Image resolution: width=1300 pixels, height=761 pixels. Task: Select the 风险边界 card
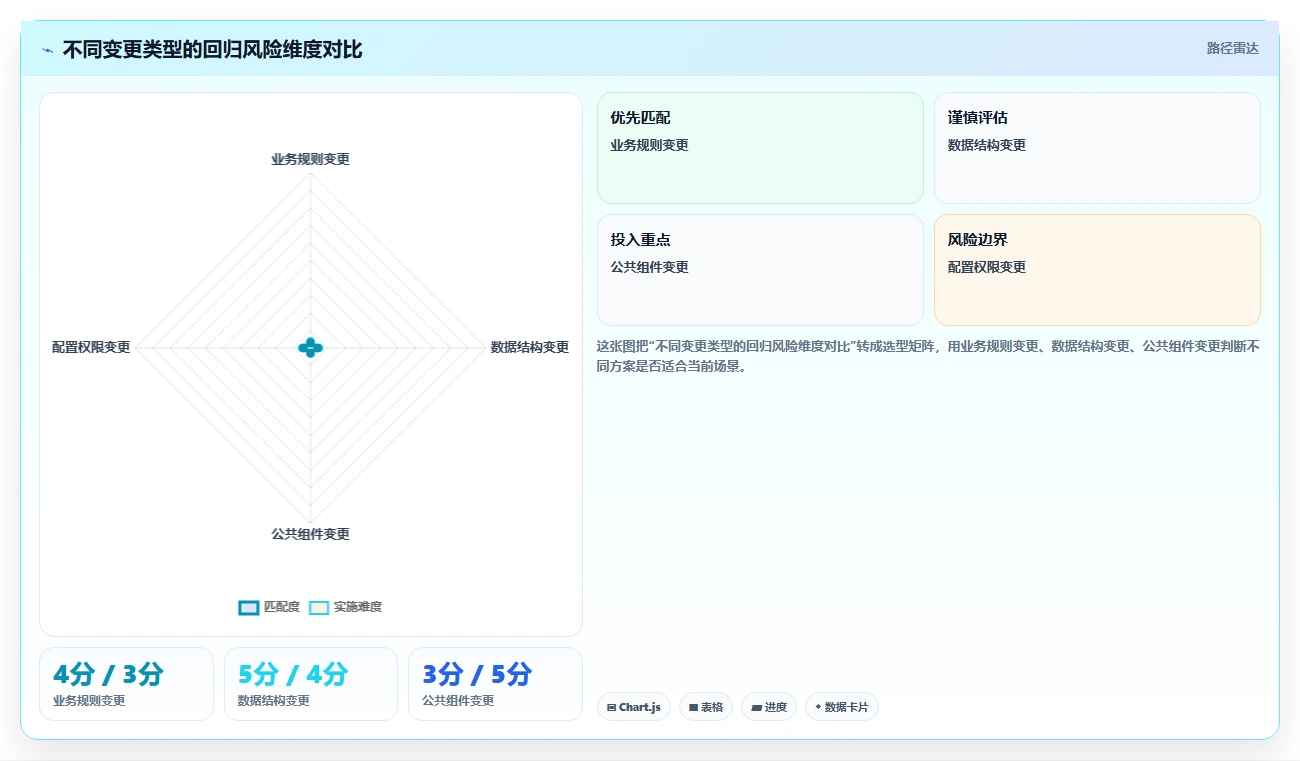tap(1097, 270)
